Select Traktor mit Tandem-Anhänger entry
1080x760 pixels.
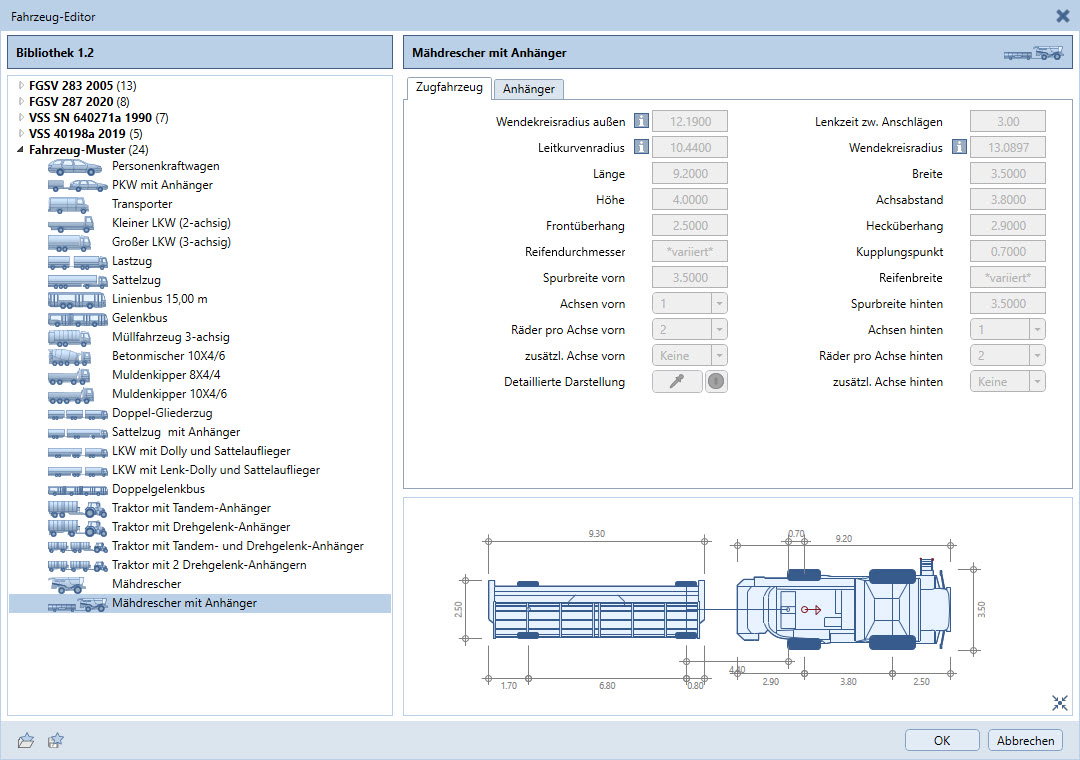tap(191, 508)
